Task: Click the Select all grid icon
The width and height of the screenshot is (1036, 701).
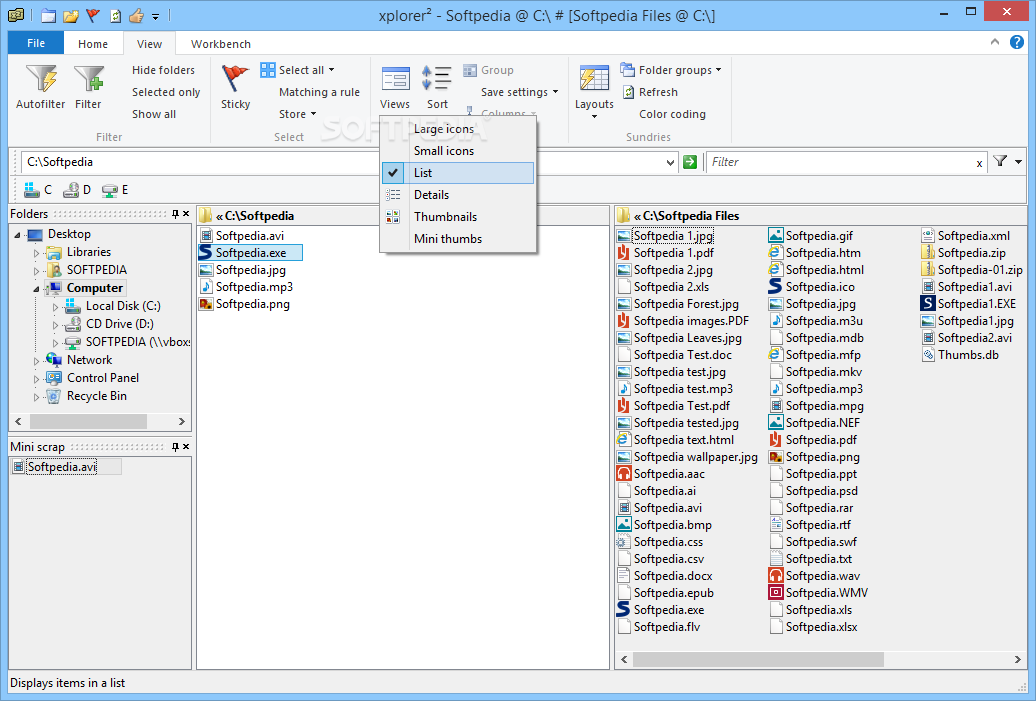Action: point(268,69)
